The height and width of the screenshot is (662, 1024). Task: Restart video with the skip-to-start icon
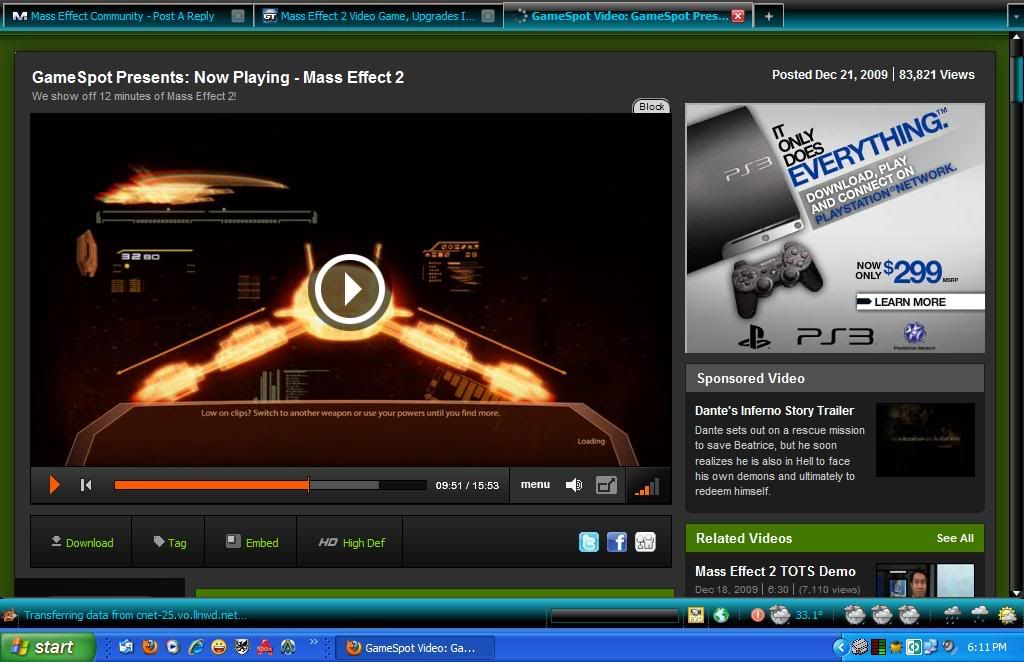tap(86, 485)
